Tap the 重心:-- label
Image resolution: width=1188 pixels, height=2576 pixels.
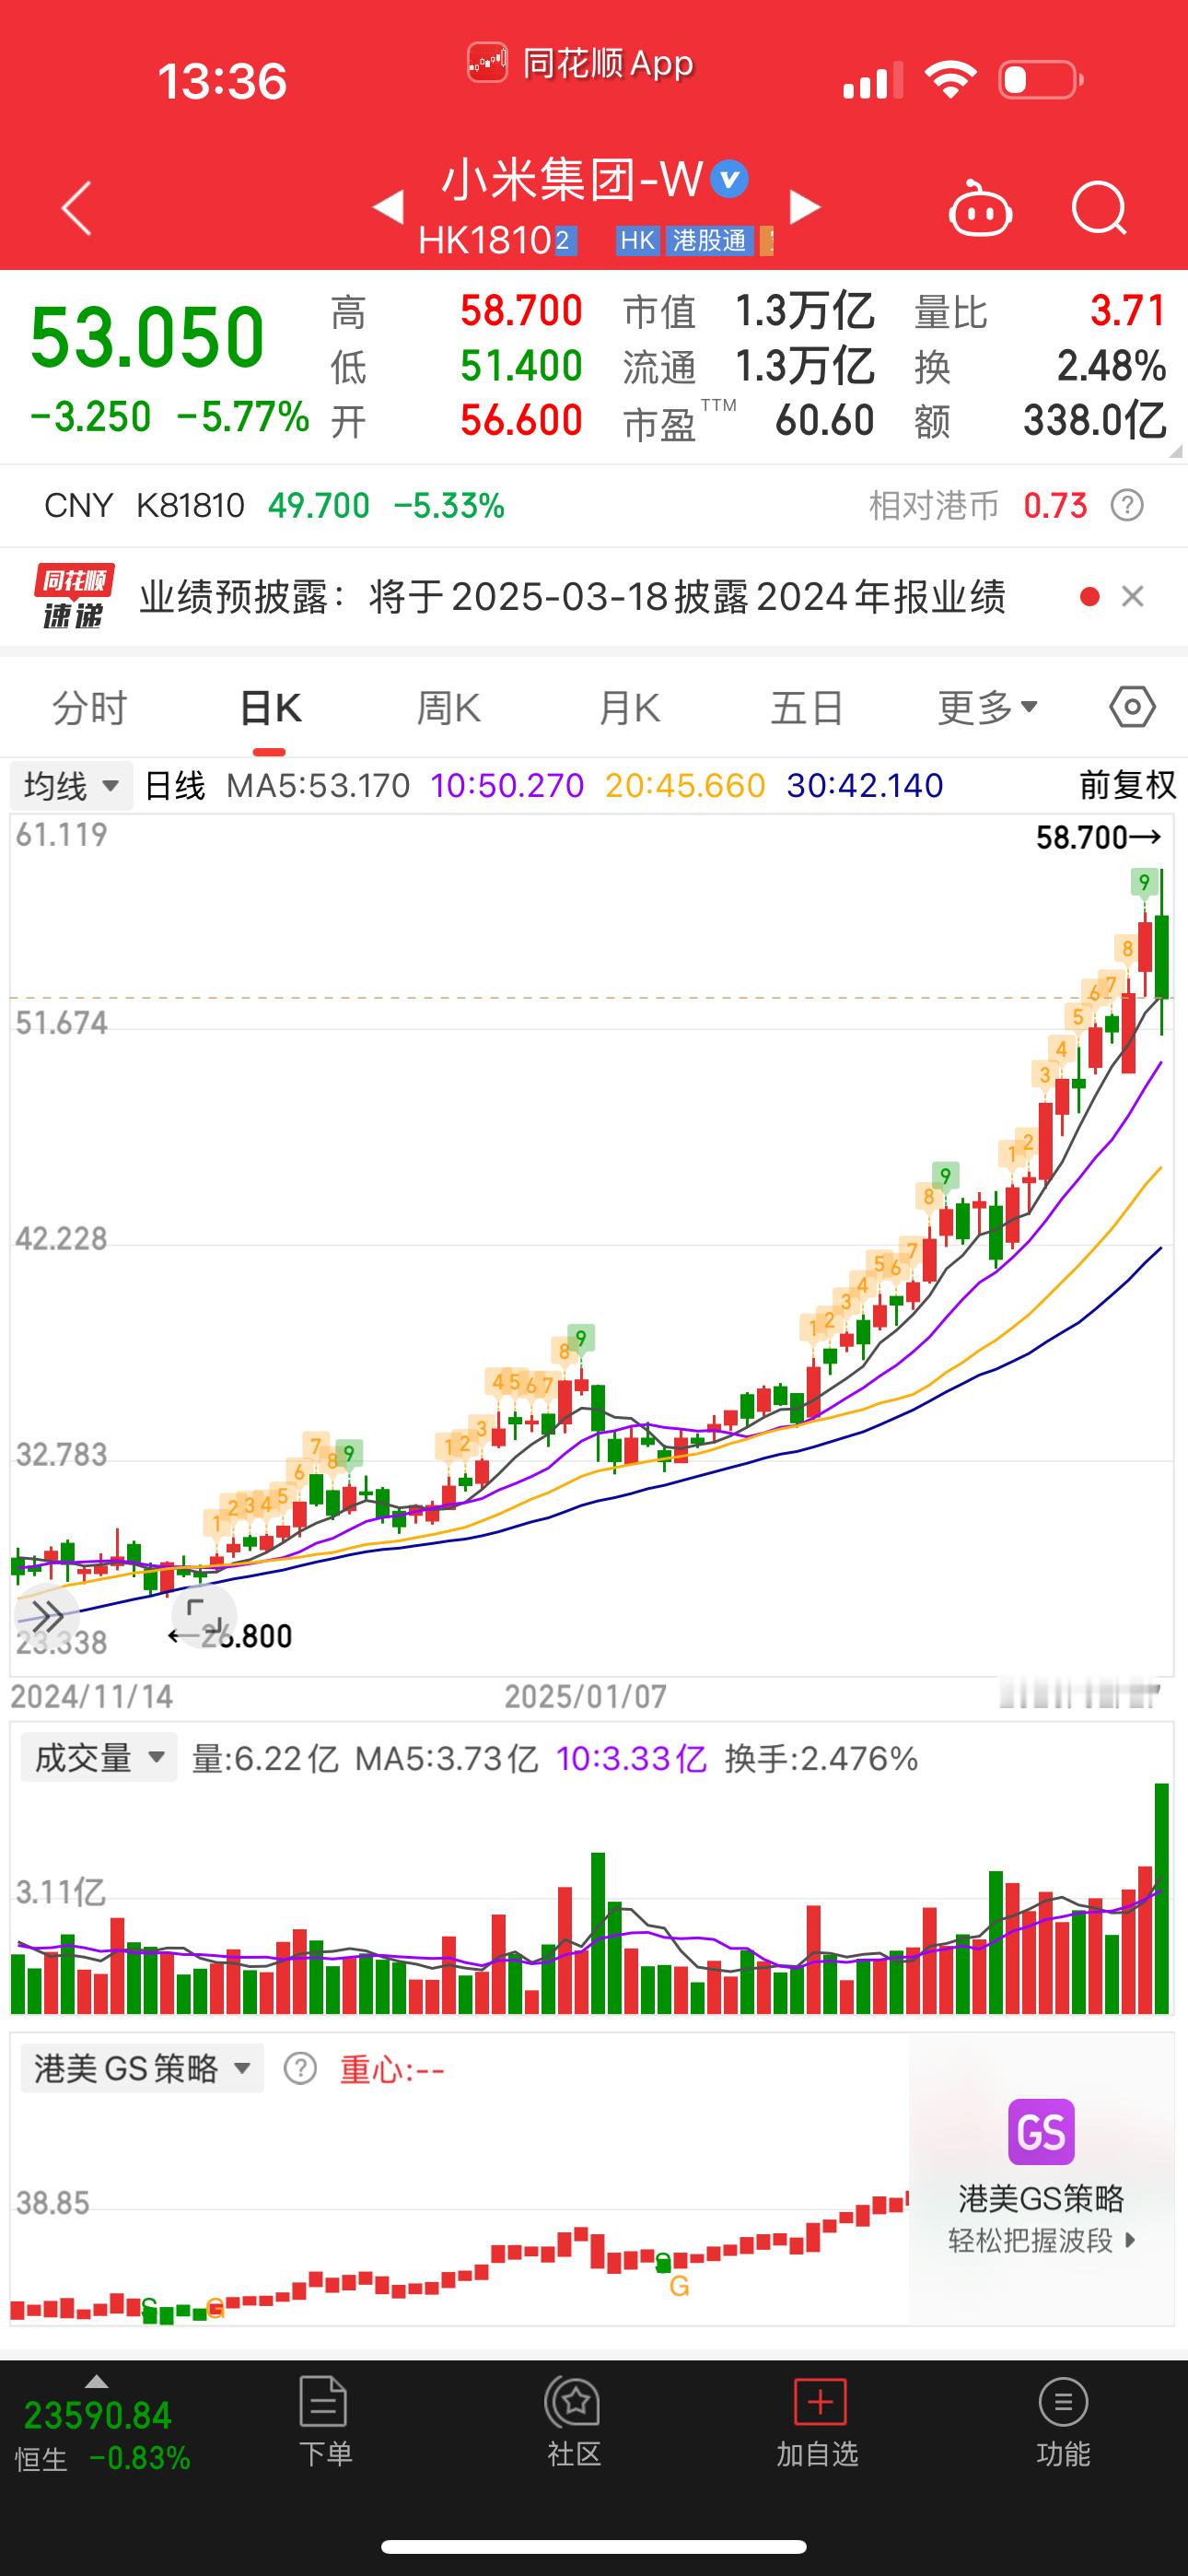click(392, 2069)
